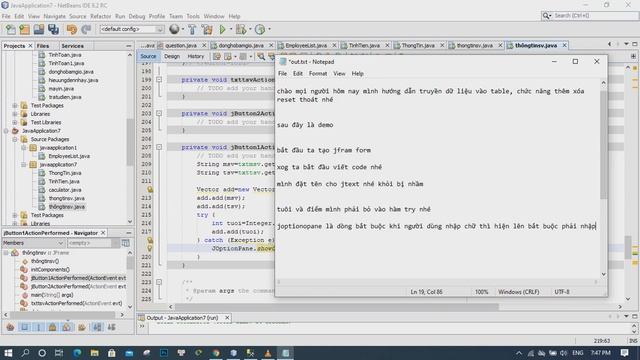Select initComponents() in Navigator
The image size is (640, 360).
click(50, 269)
